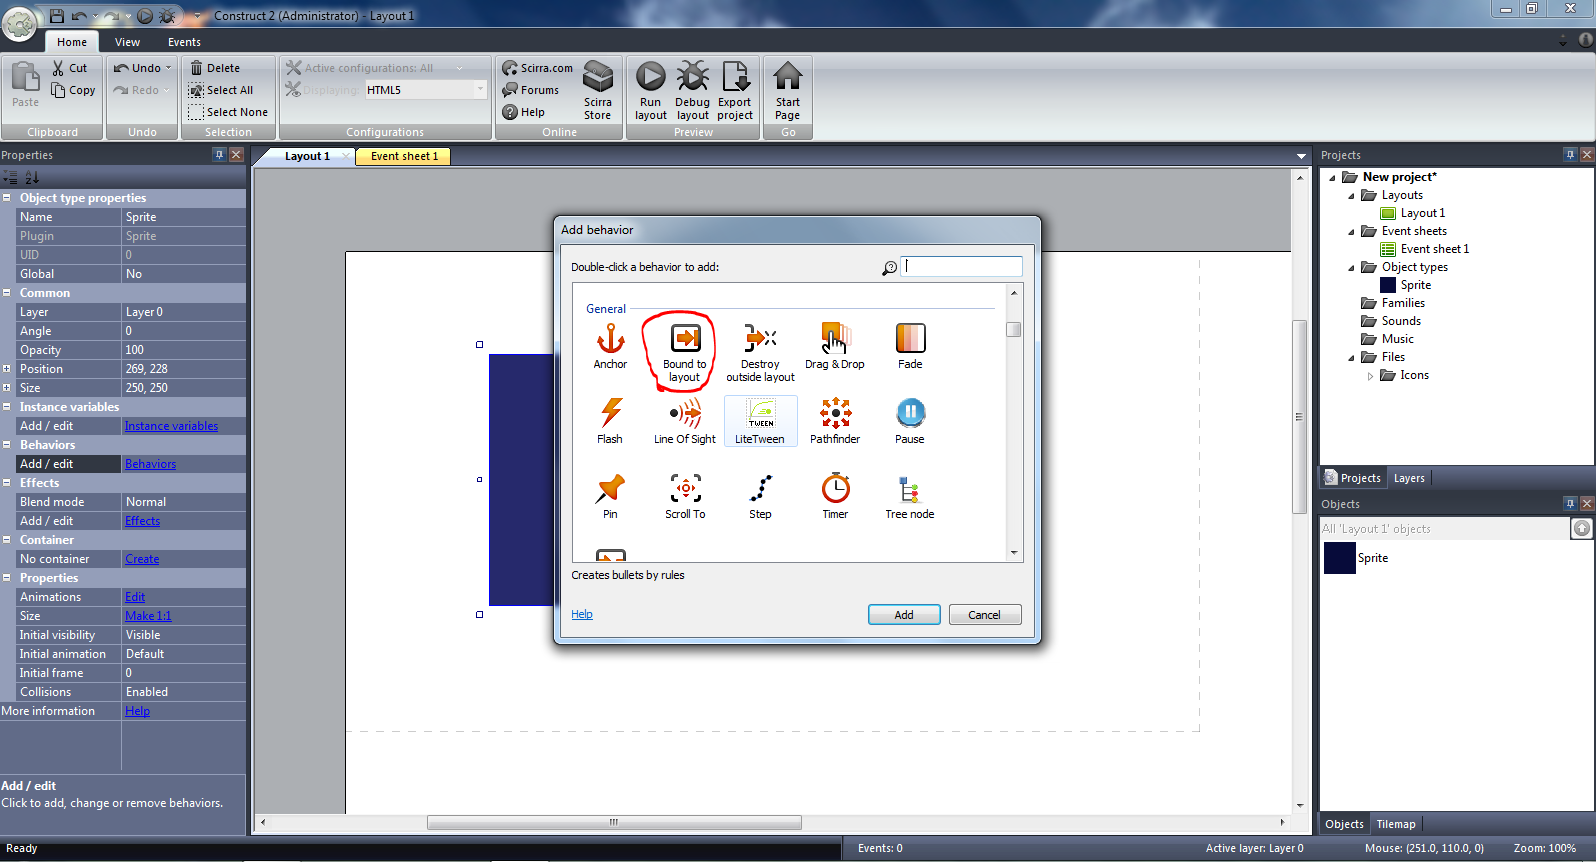This screenshot has width=1596, height=862.
Task: Pick the Scroll To behavior
Action: tap(685, 496)
